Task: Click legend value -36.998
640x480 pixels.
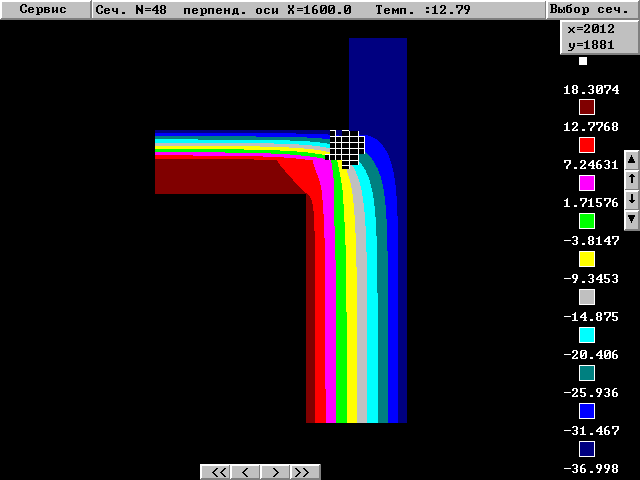Action: 591,469
